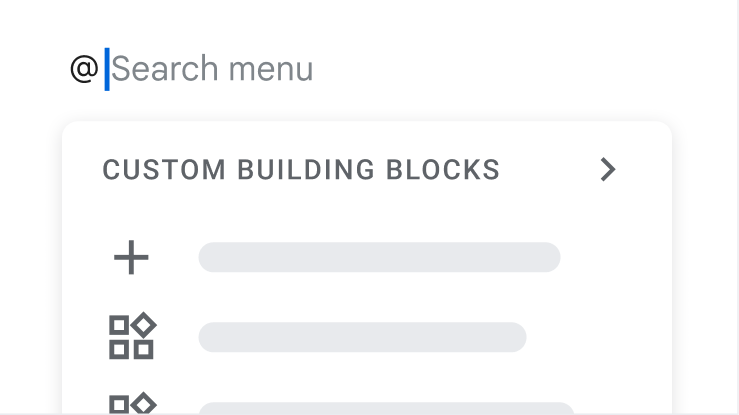This screenshot has width=739, height=415.
Task: Click the Custom Building Blocks section header
Action: tap(301, 170)
